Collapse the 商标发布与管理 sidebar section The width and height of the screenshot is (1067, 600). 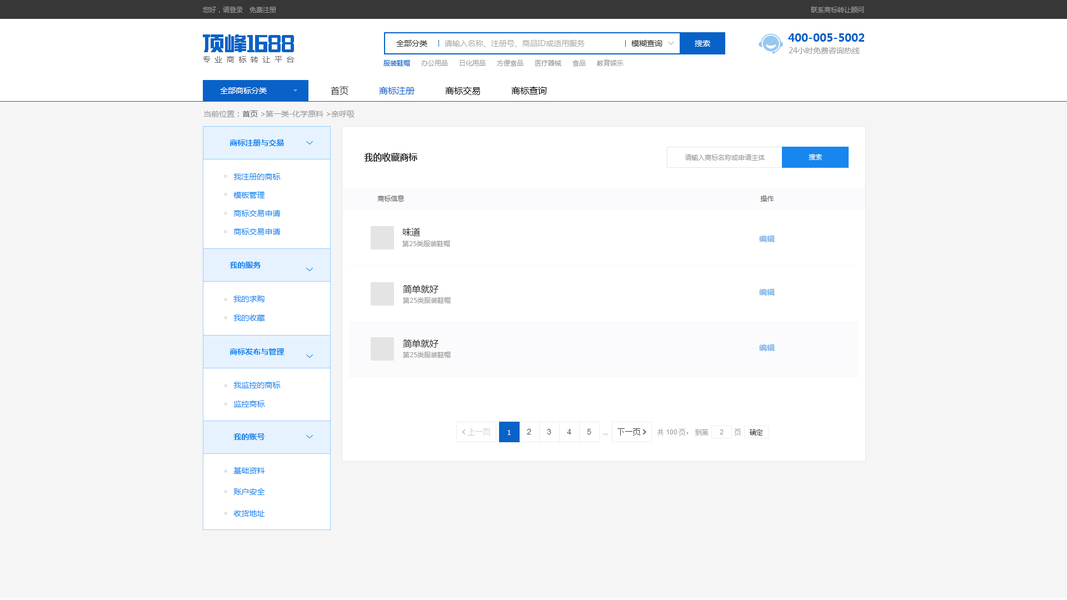(309, 356)
